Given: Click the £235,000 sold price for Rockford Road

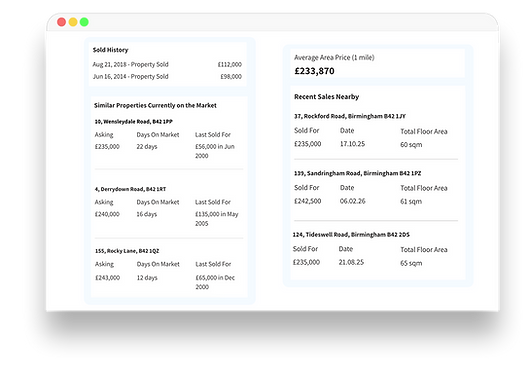Looking at the screenshot, I should (308, 144).
